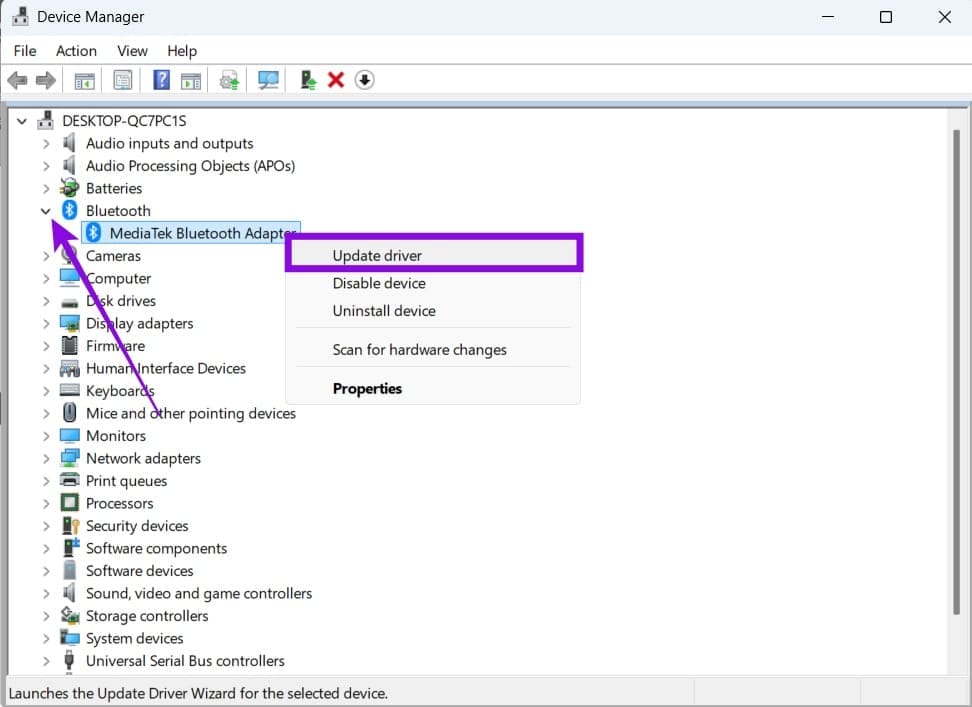This screenshot has height=707, width=972.
Task: Click the Show/Hide action pane icon
Action: [191, 80]
